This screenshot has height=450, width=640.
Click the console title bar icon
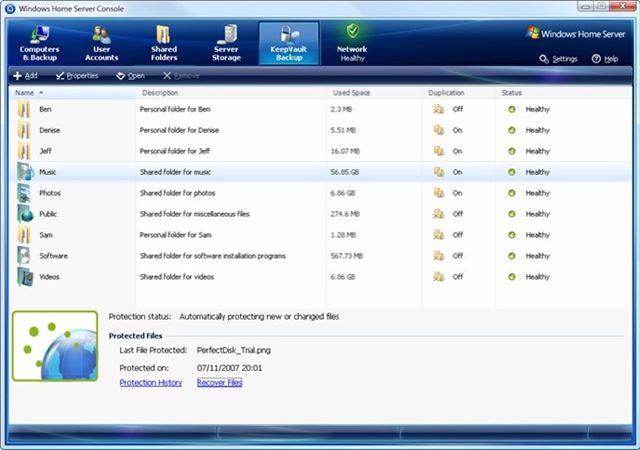[10, 9]
